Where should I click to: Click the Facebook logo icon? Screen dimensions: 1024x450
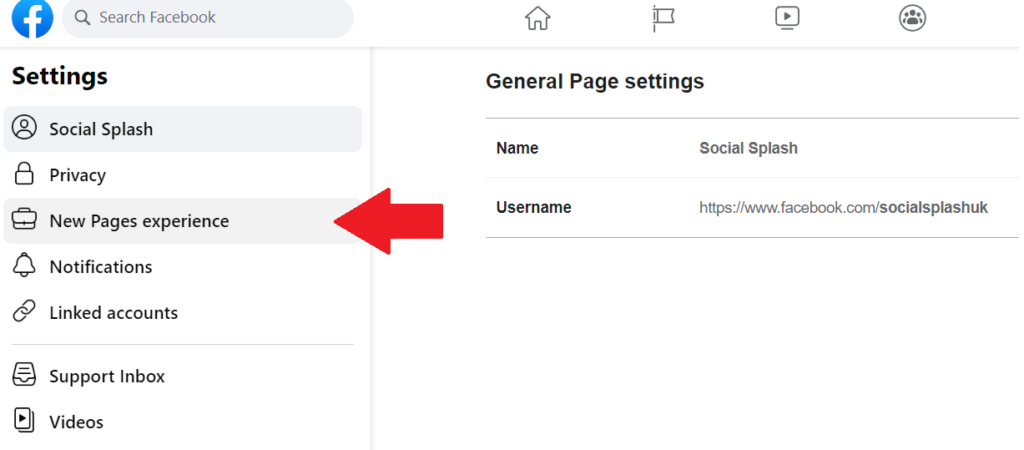tap(32, 18)
